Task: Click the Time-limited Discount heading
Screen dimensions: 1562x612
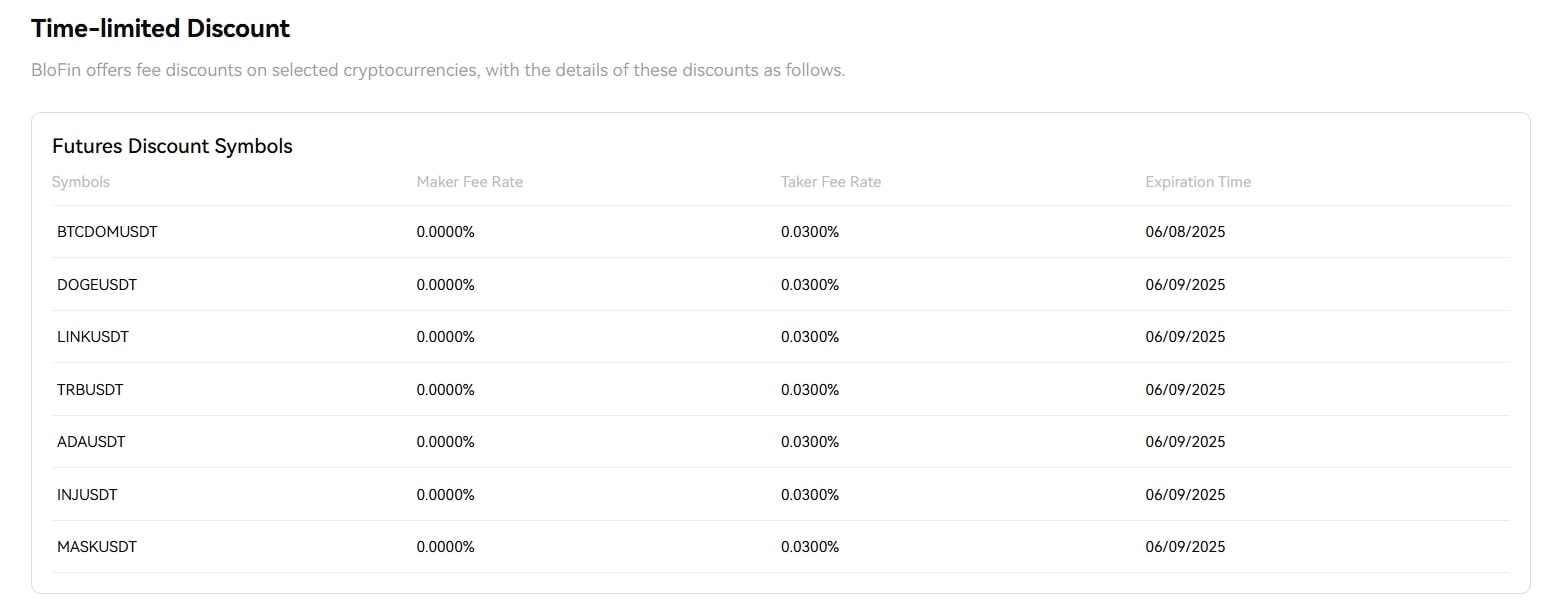Action: 160,29
